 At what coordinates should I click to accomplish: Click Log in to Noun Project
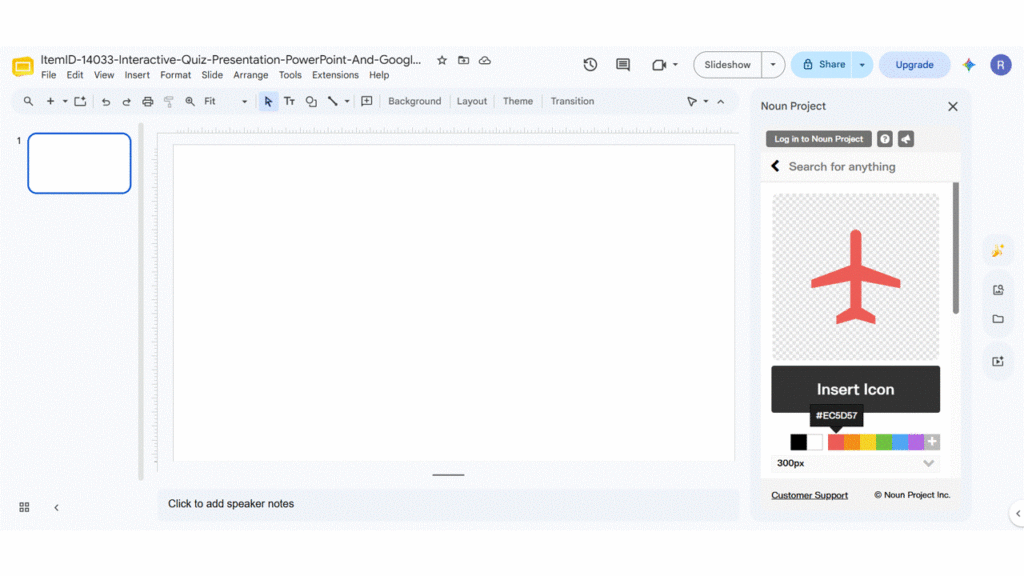(818, 138)
